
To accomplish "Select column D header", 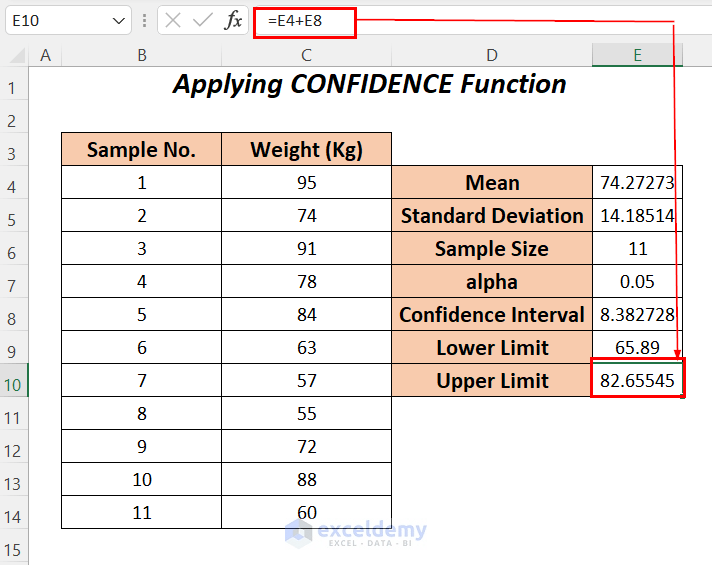I will [x=492, y=55].
